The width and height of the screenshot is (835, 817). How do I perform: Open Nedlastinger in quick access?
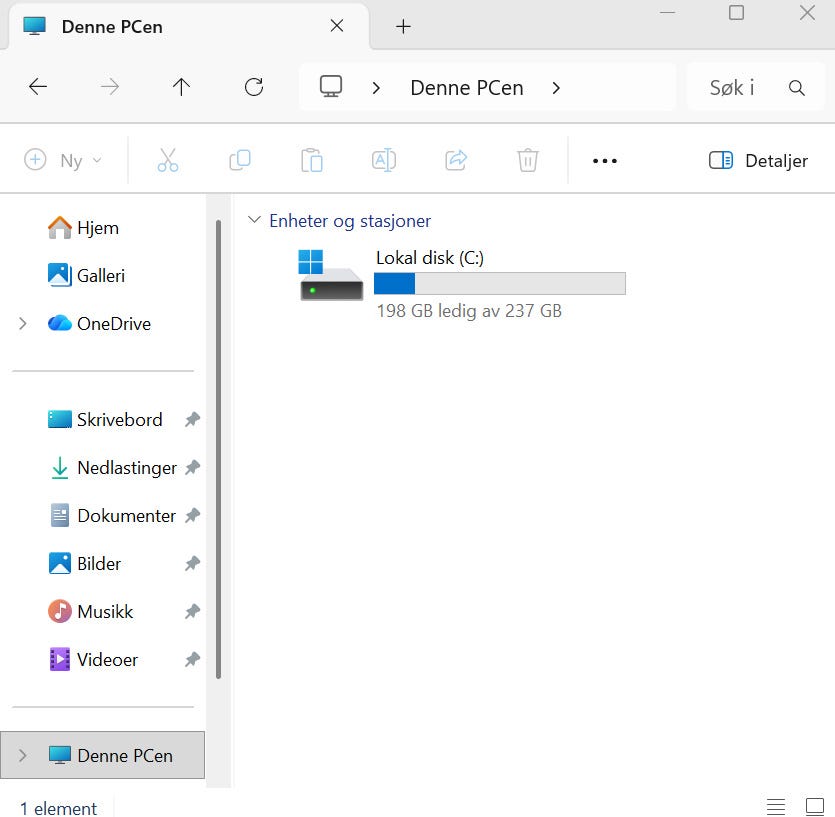(113, 468)
